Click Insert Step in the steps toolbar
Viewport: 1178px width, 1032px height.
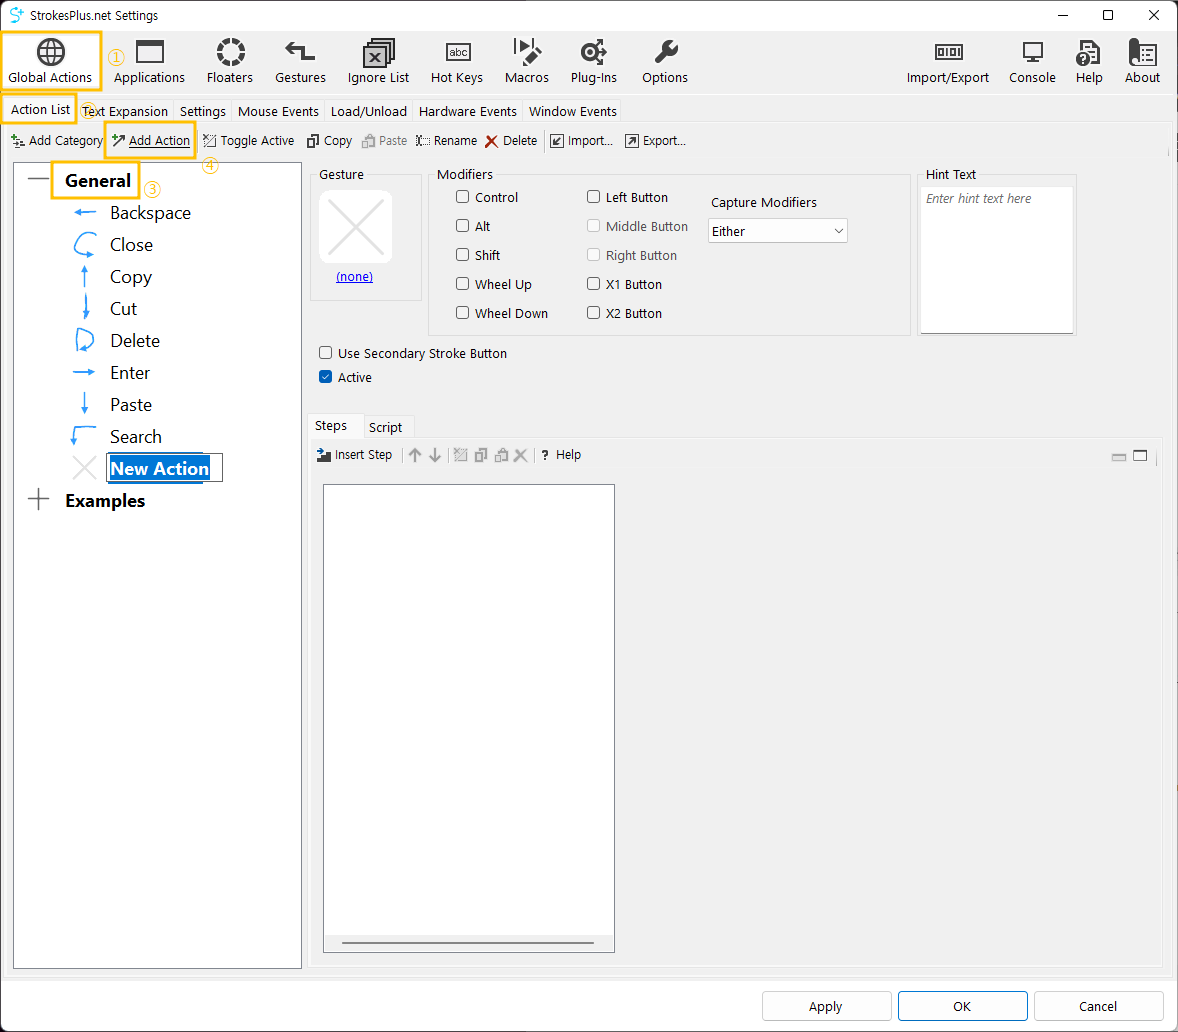coord(355,454)
